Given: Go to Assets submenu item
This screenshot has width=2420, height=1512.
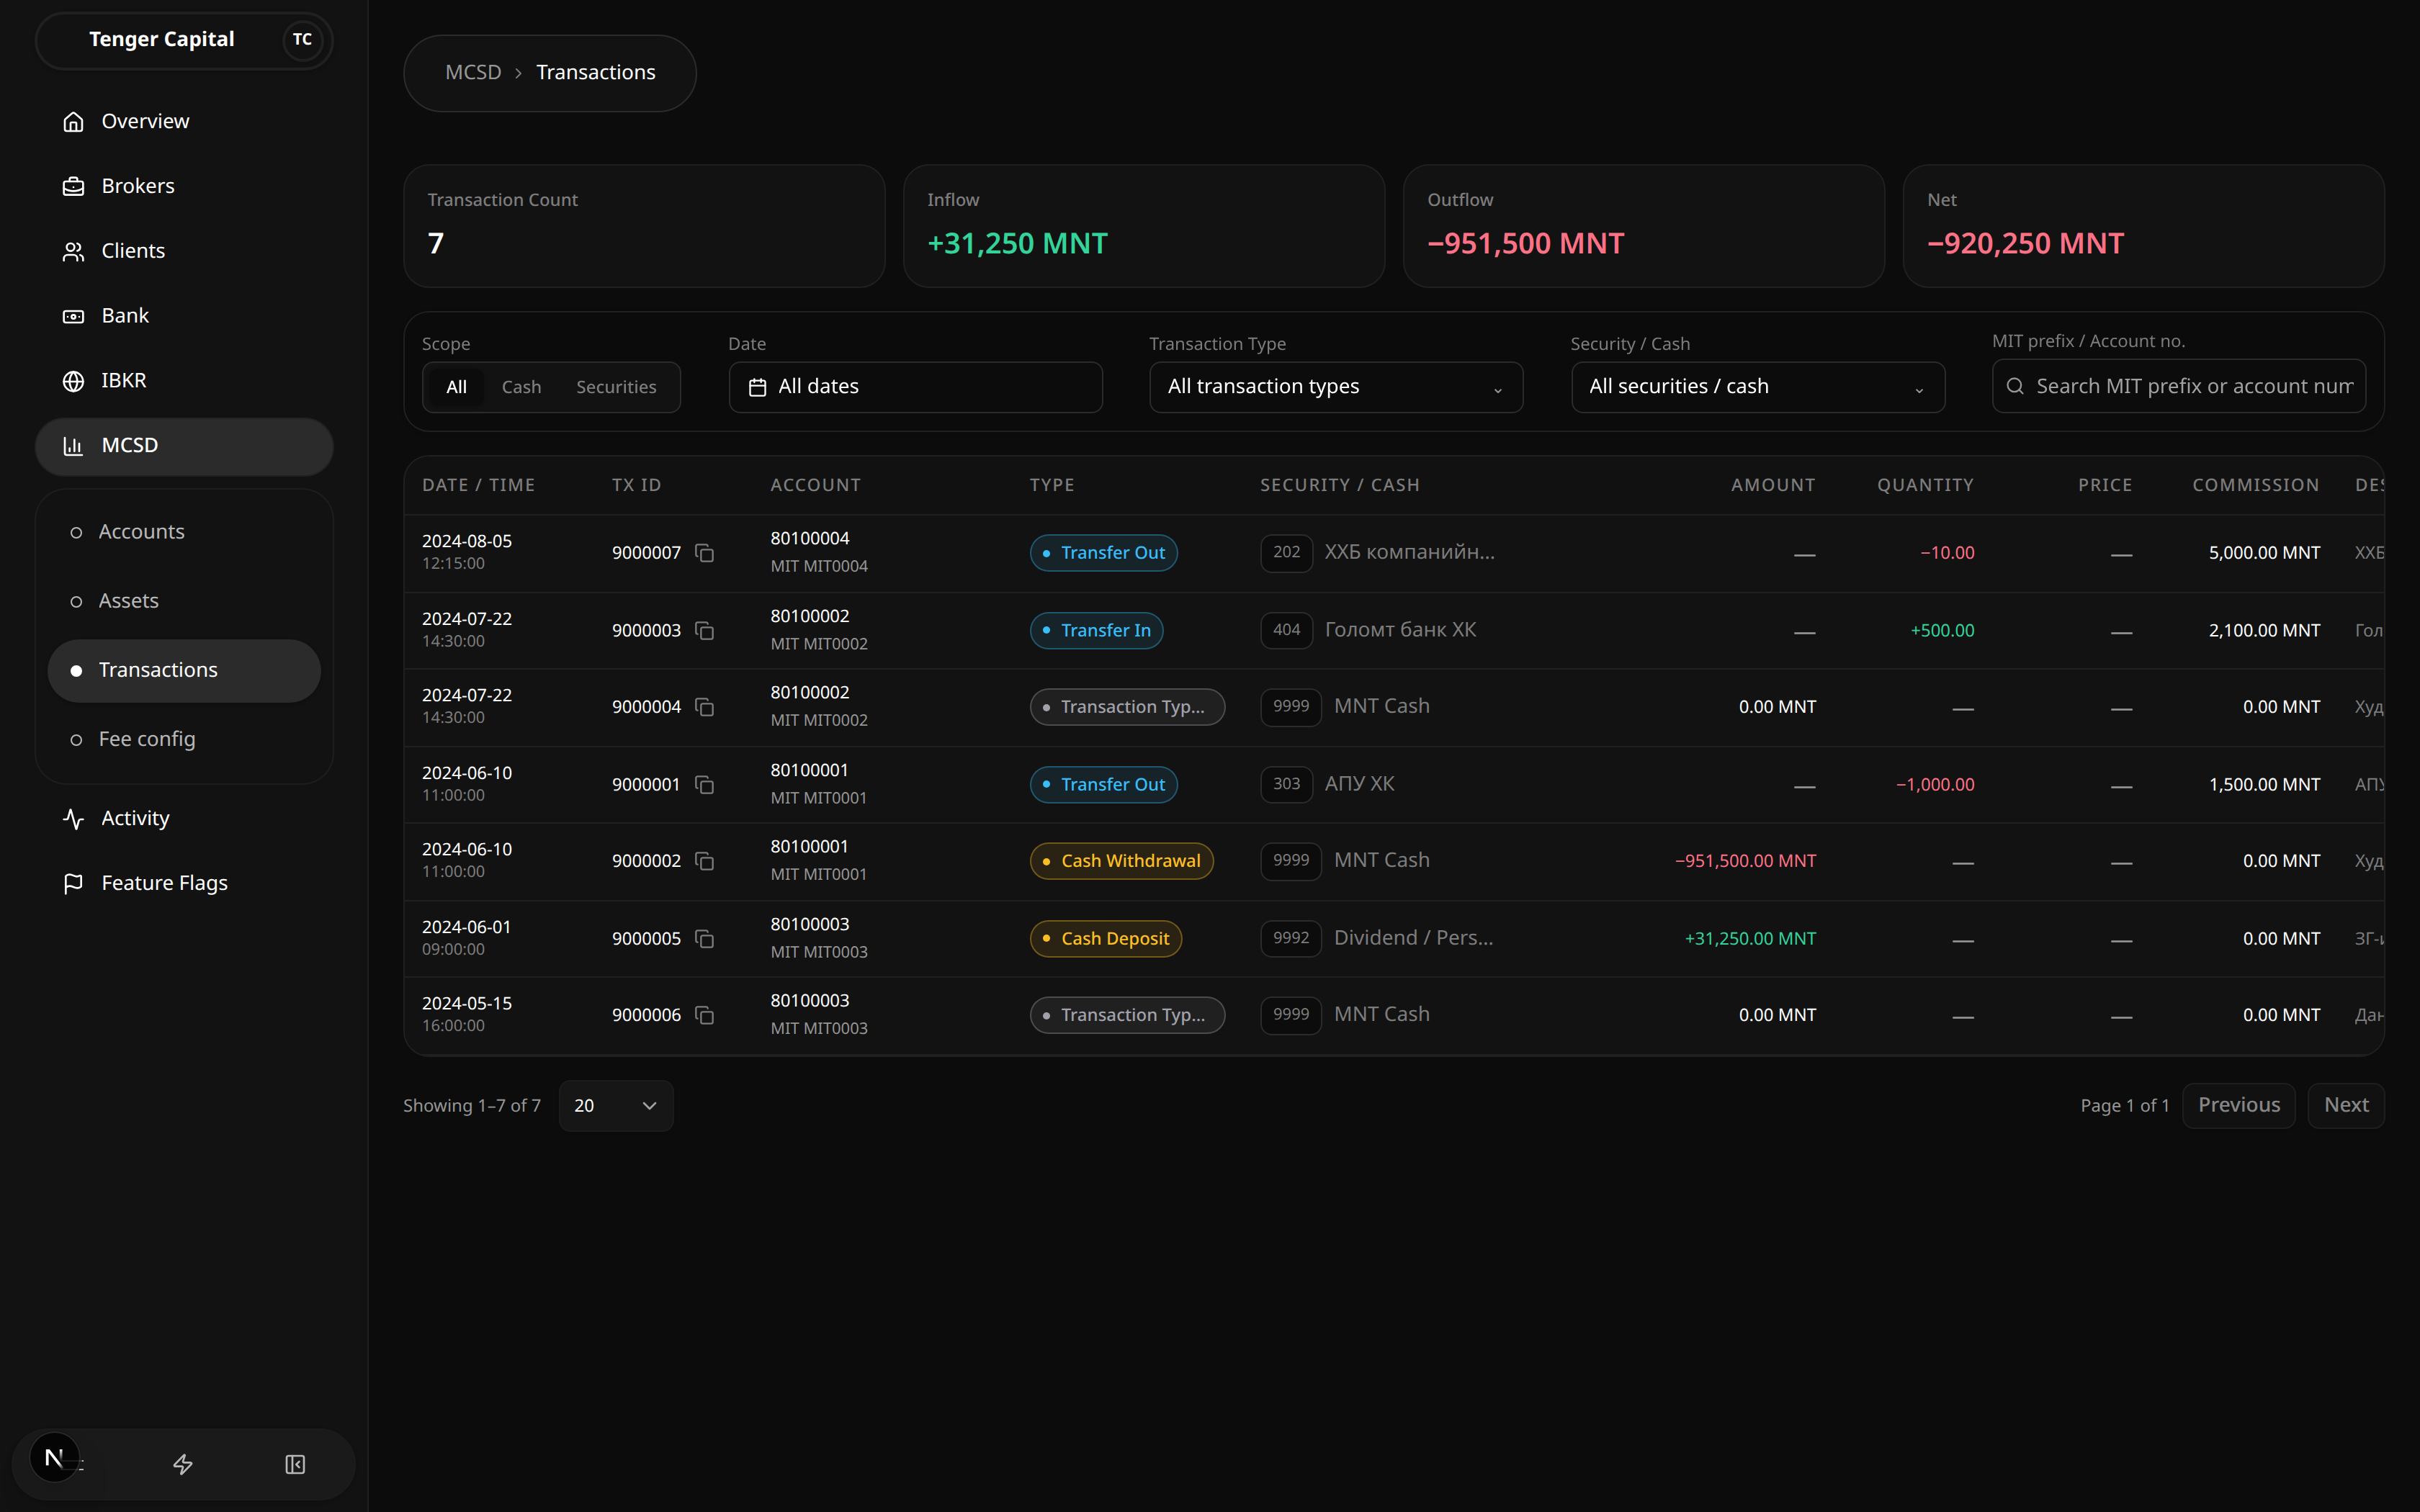Looking at the screenshot, I should click(x=184, y=601).
